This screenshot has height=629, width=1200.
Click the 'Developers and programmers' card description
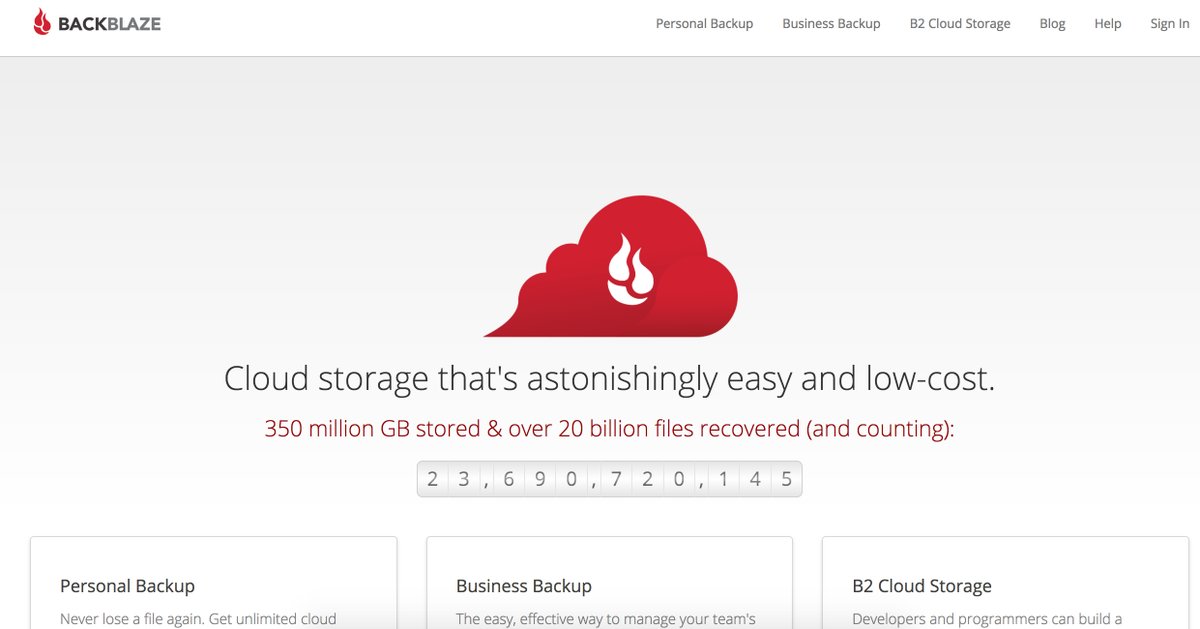(x=986, y=619)
